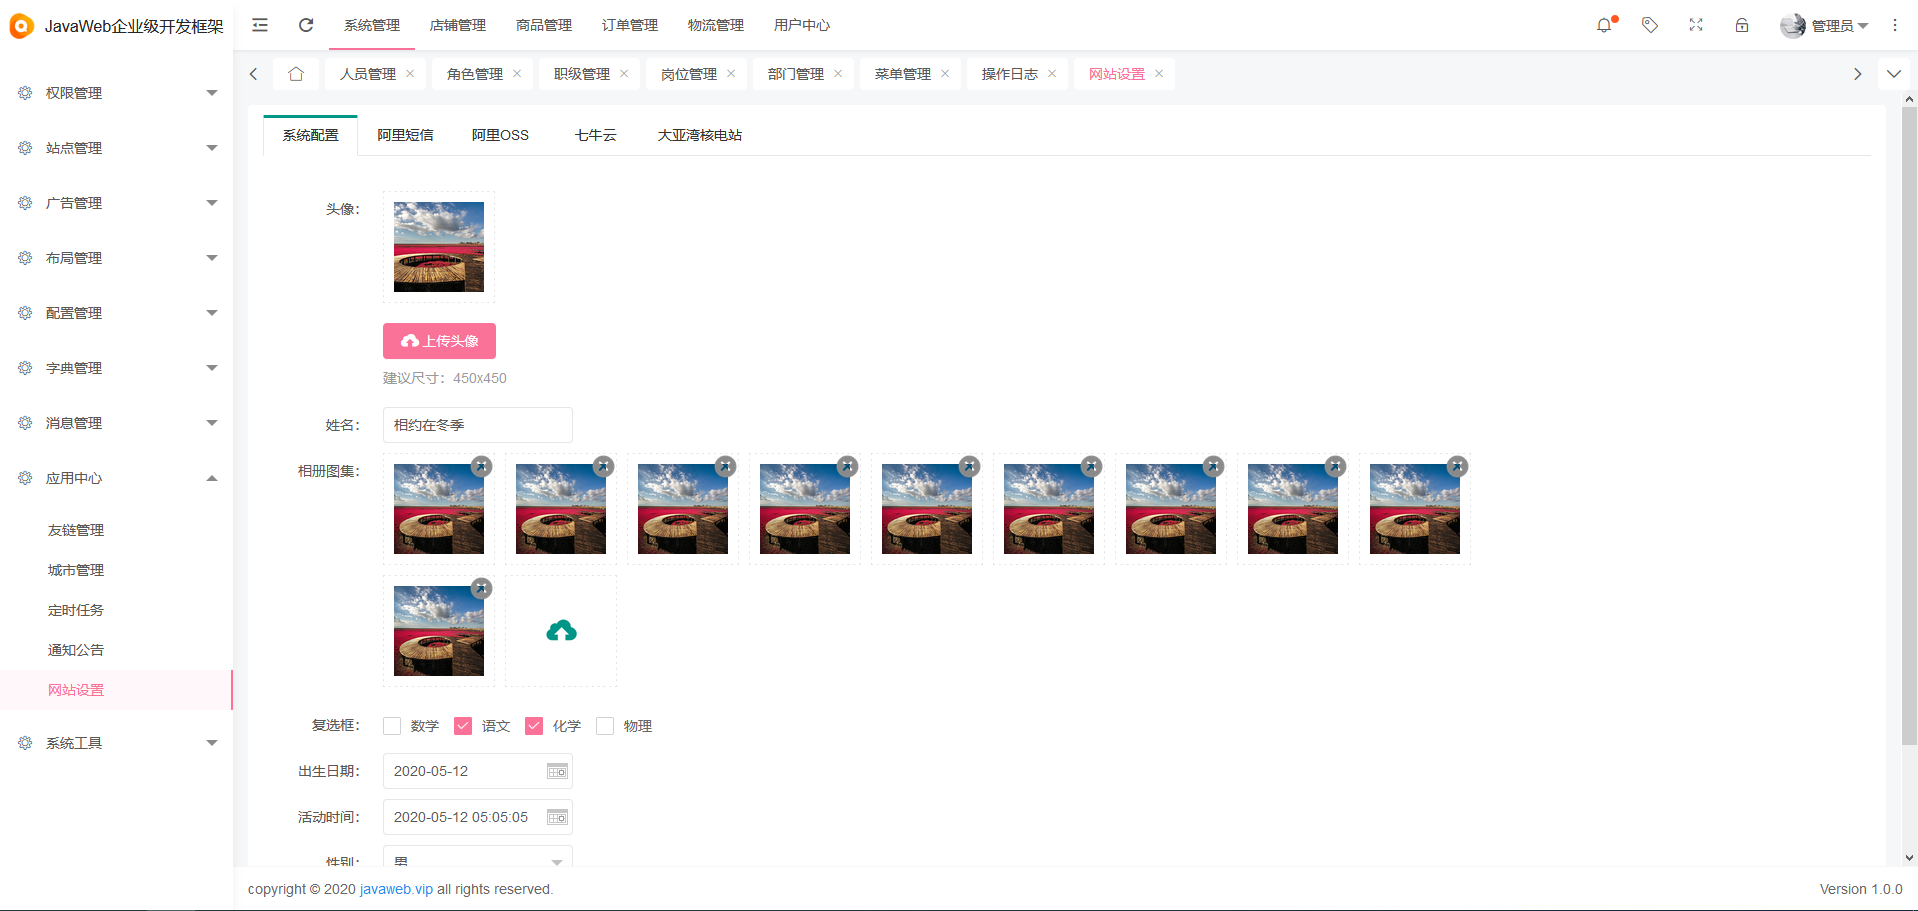Switch to the 七牛云 tab

click(x=595, y=134)
